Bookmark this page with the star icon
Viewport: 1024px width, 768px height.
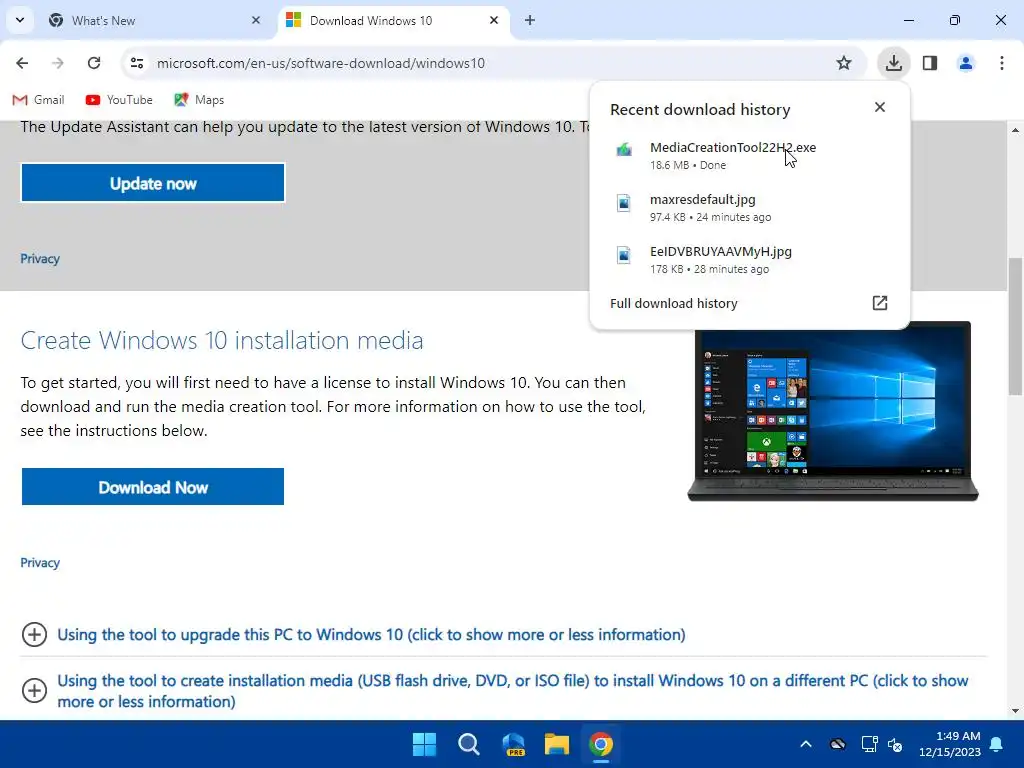[x=844, y=63]
